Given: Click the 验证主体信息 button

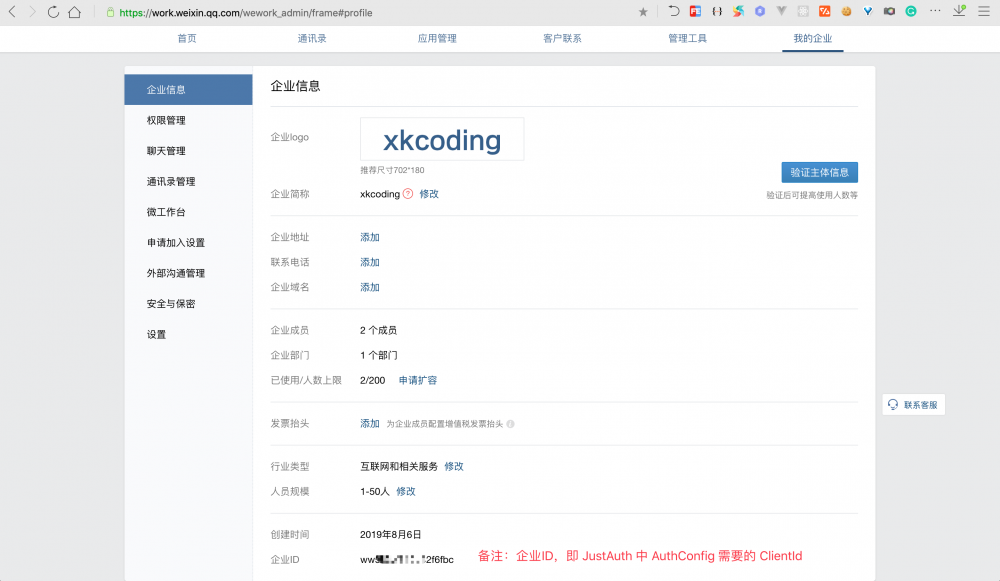Looking at the screenshot, I should click(x=819, y=172).
